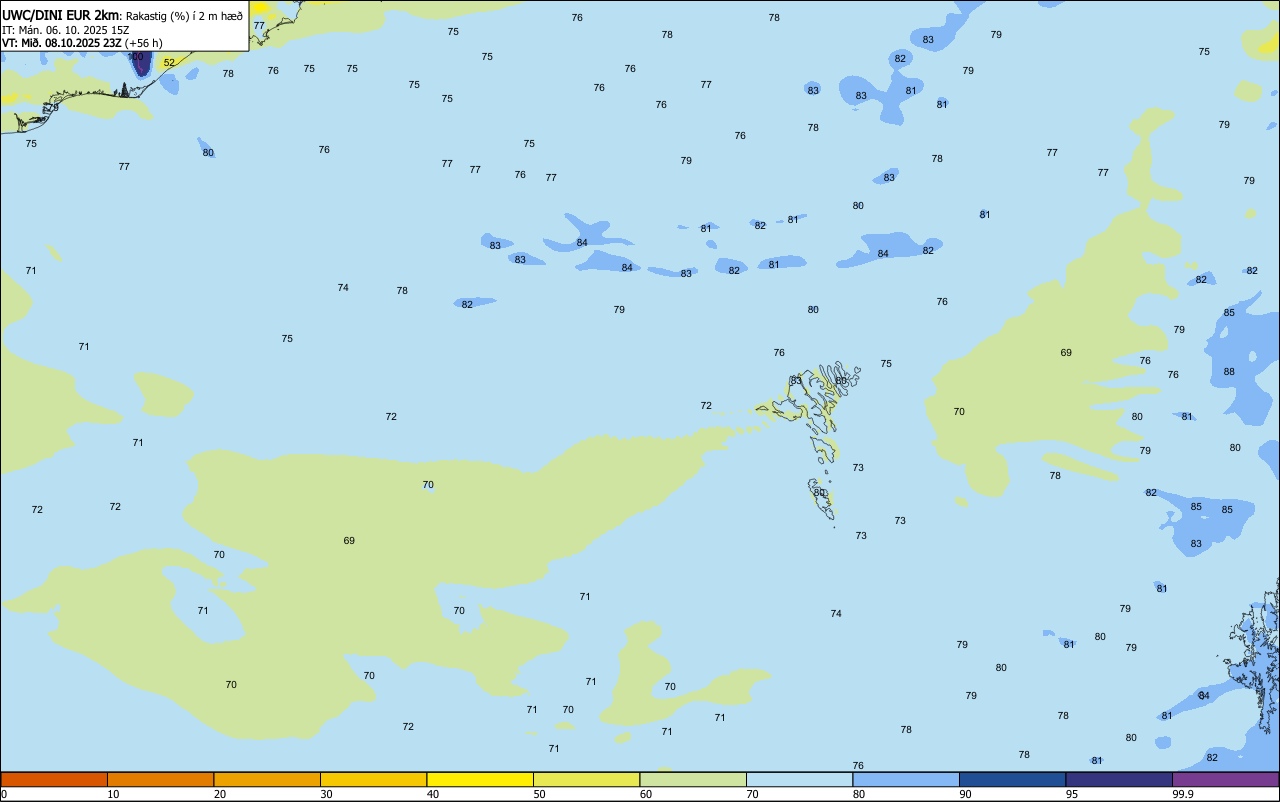This screenshot has width=1280, height=802.
Task: Select the 20–30 amber legend swatch
Action: click(x=267, y=779)
